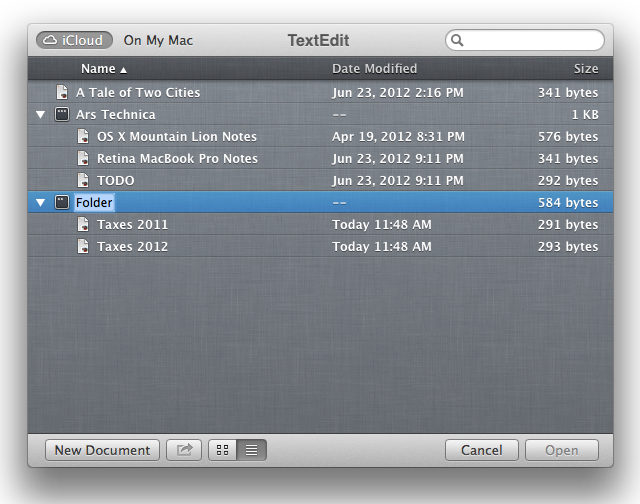
Task: Click the magnifying glass search icon
Action: (457, 40)
